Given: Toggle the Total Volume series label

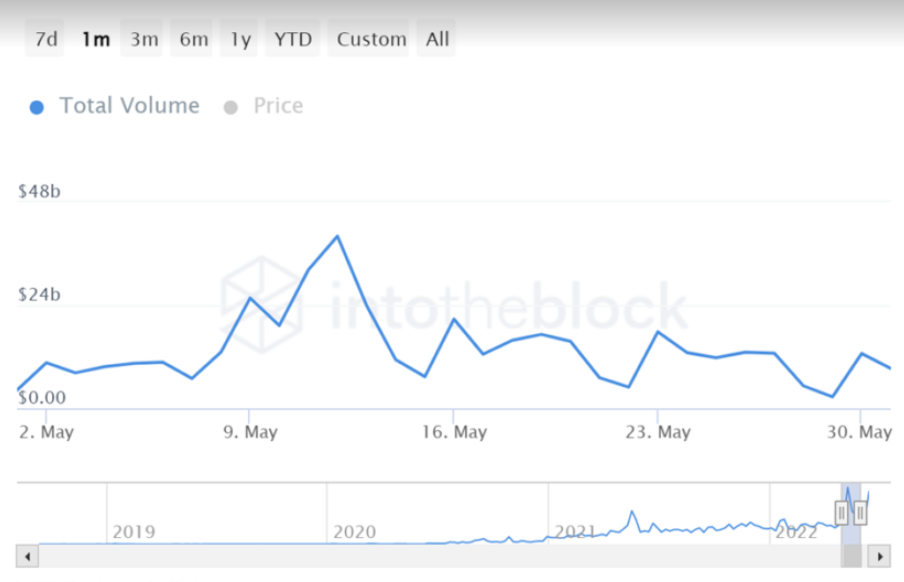Looking at the screenshot, I should click(129, 106).
